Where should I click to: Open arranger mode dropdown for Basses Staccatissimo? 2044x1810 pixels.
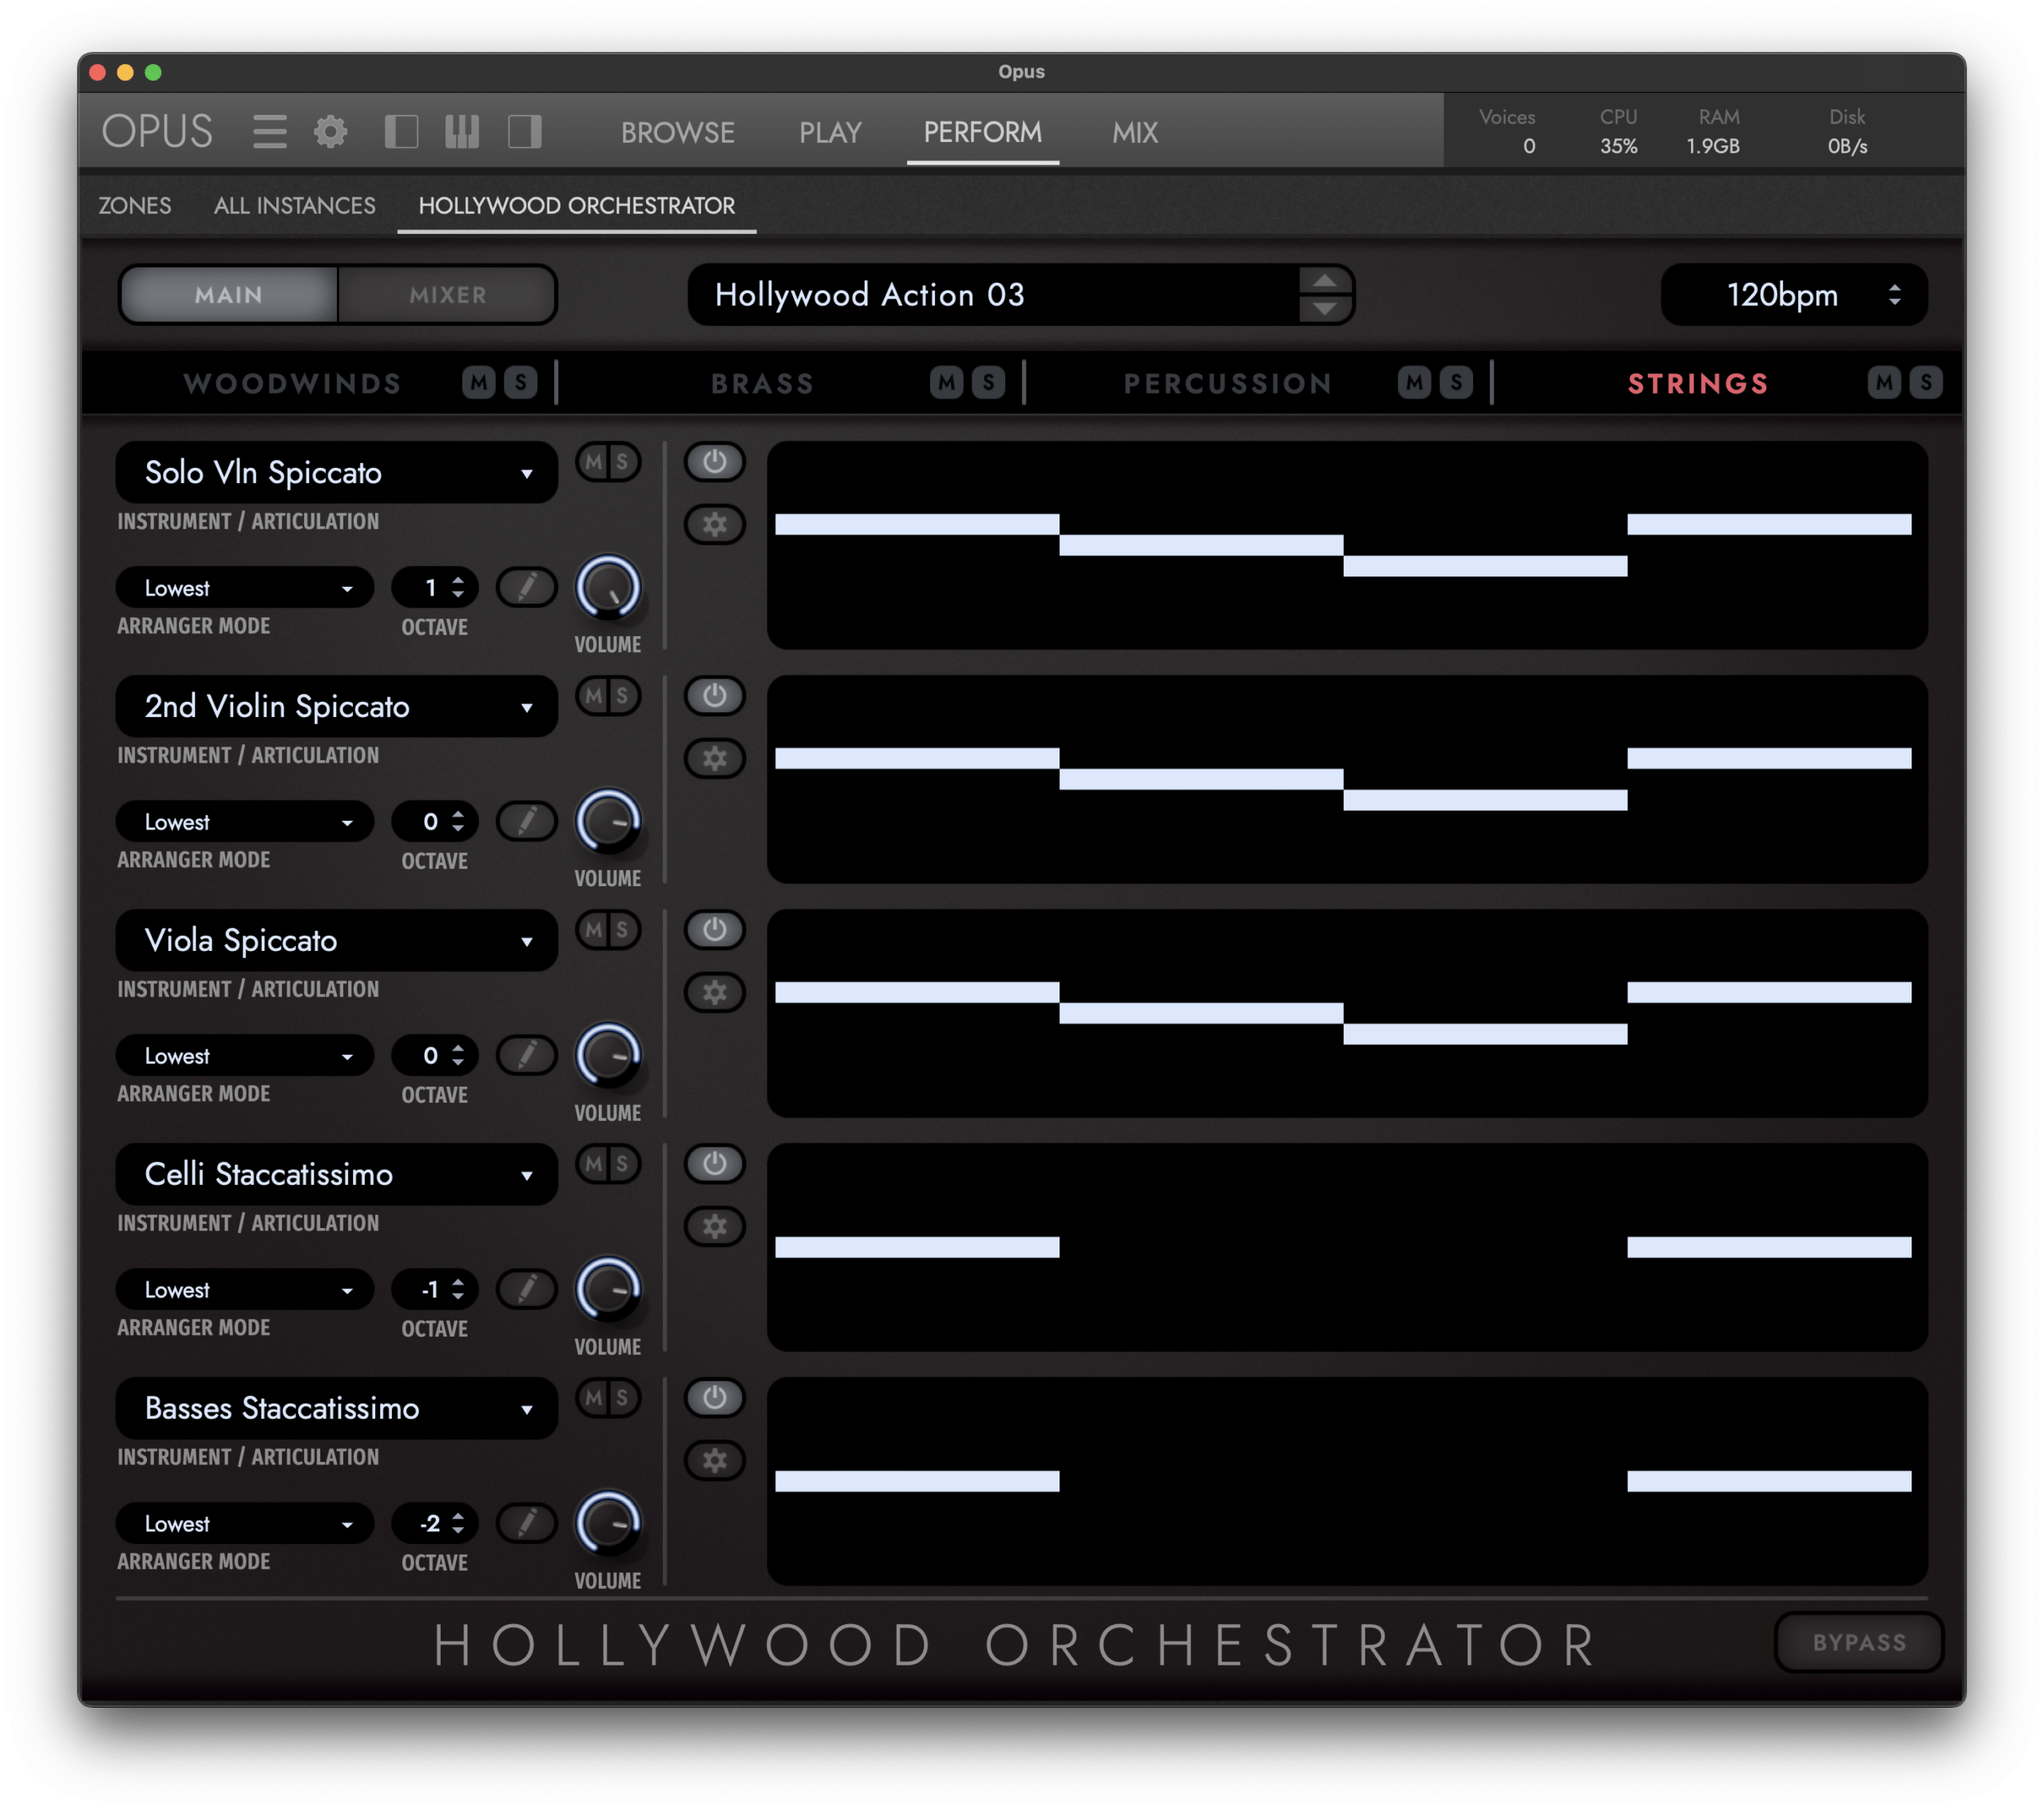pos(245,1523)
